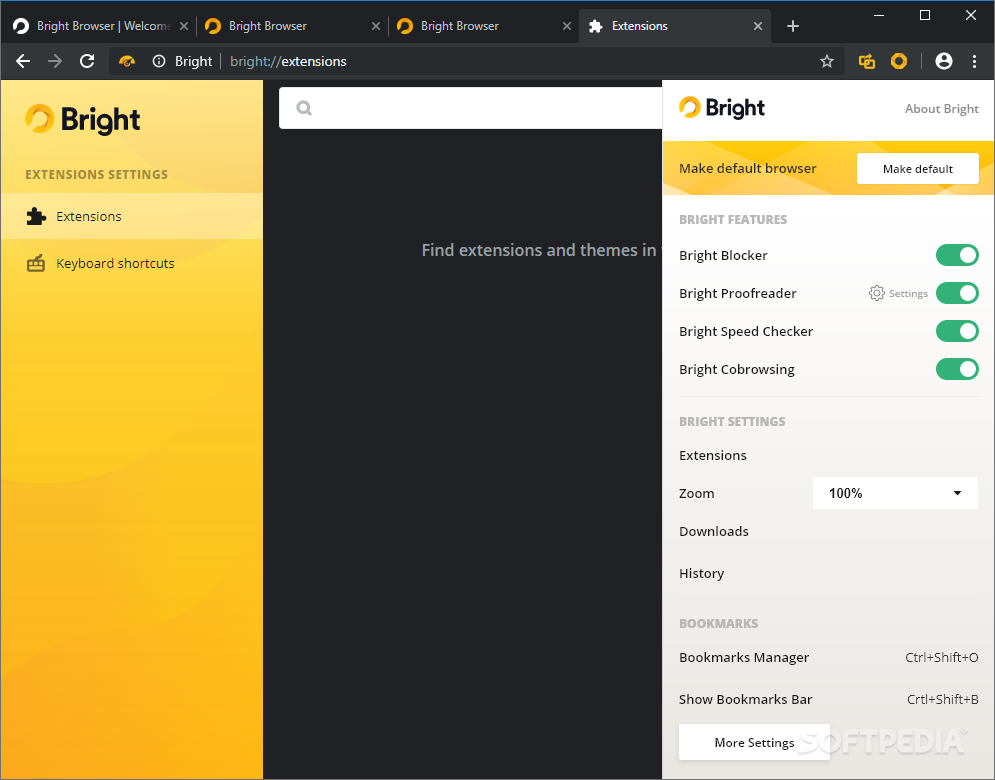Screen dimensions: 995x780
Task: Open Extensions under Bright Settings
Action: [x=713, y=455]
